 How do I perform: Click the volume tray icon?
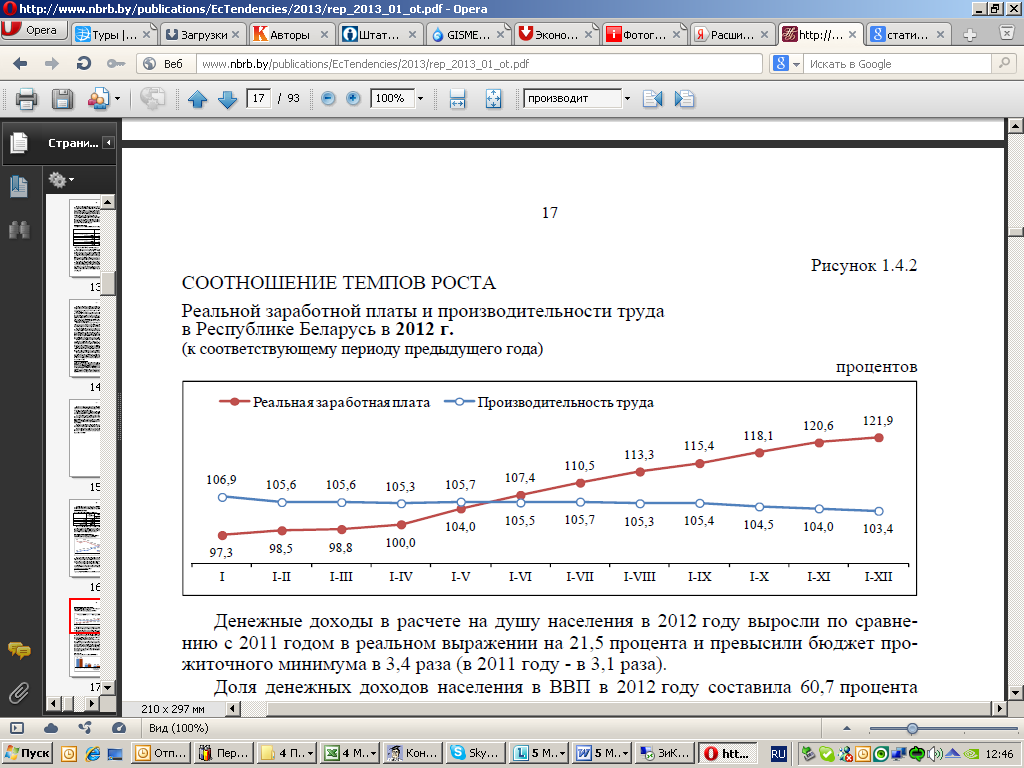pos(935,754)
